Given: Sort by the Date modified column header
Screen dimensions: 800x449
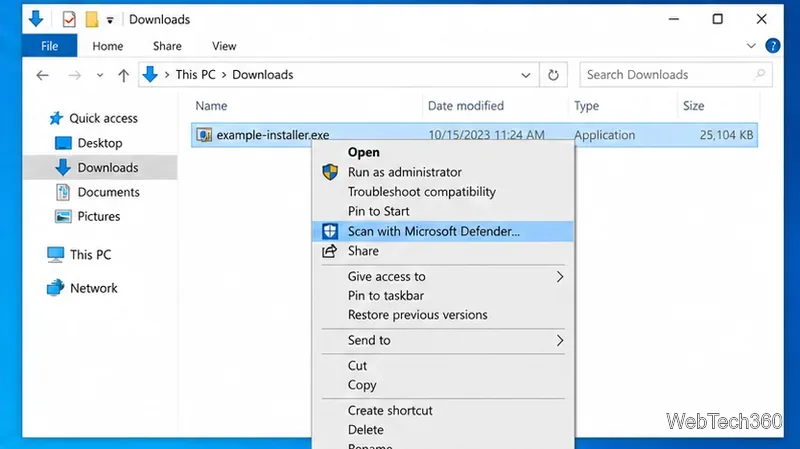Looking at the screenshot, I should [466, 106].
